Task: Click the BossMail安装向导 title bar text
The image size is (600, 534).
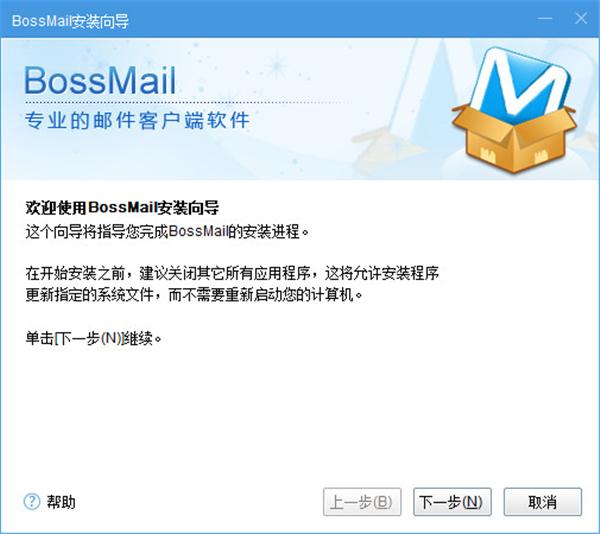Action: [x=70, y=21]
